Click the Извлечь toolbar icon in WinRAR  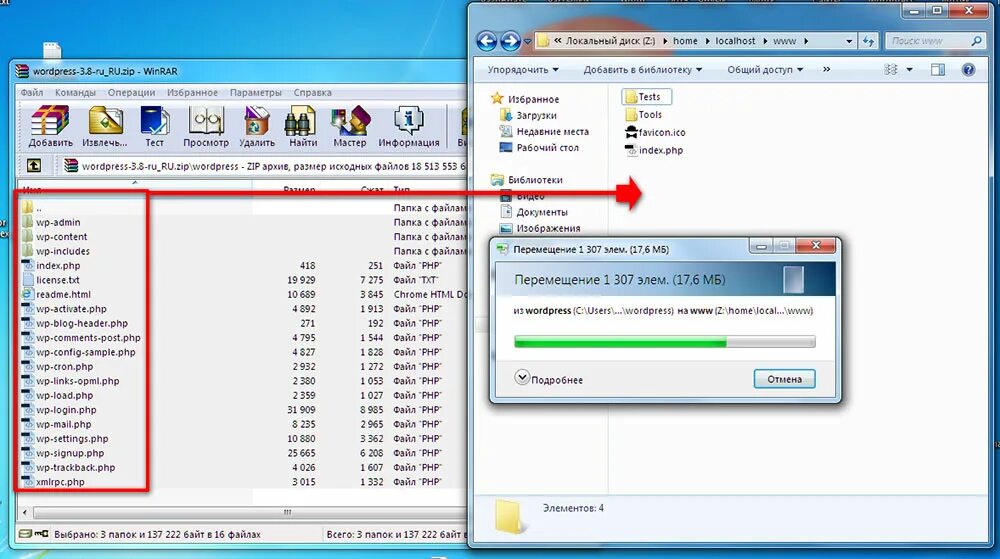[x=105, y=127]
